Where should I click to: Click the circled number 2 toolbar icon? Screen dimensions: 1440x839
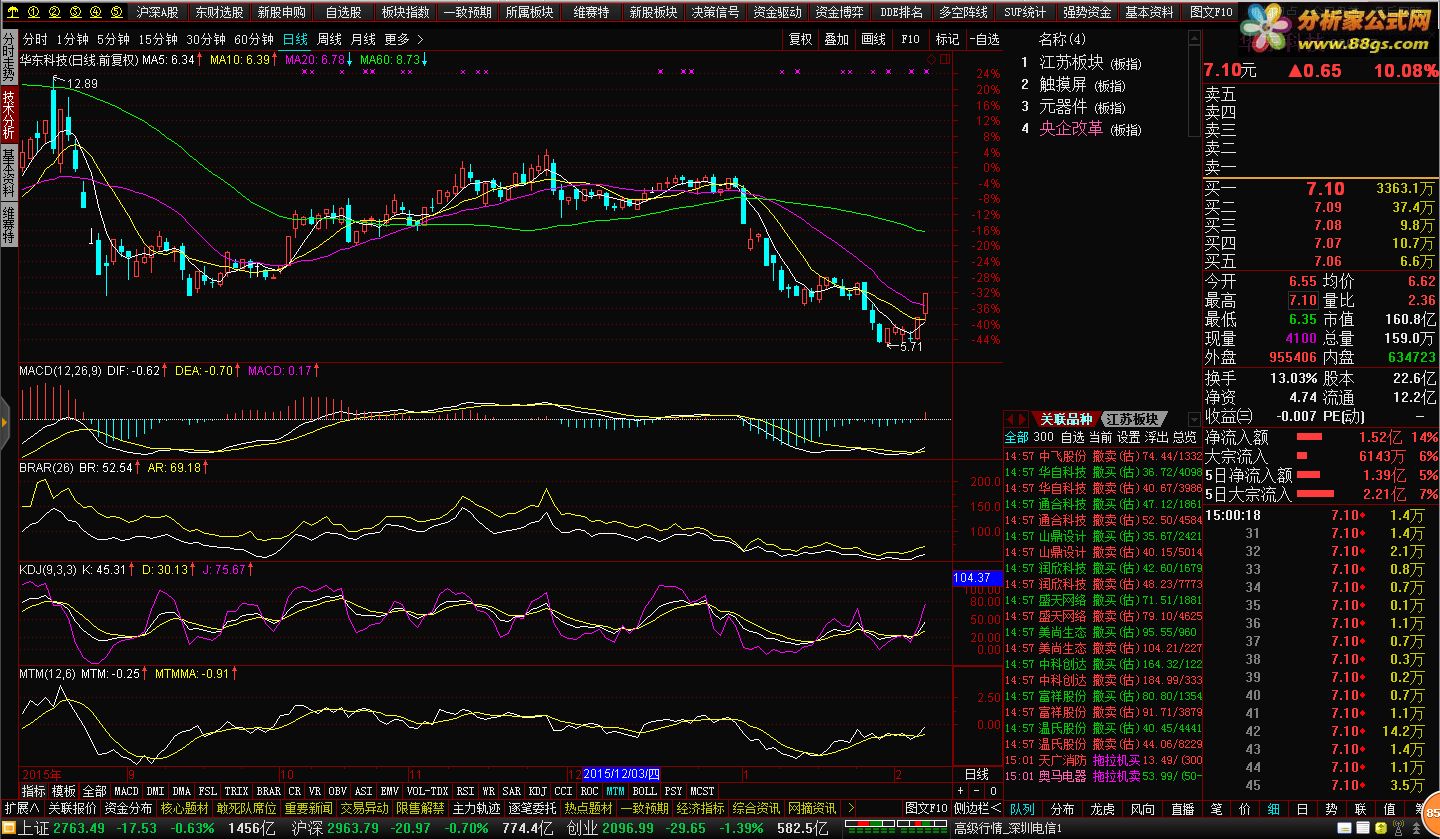point(53,12)
